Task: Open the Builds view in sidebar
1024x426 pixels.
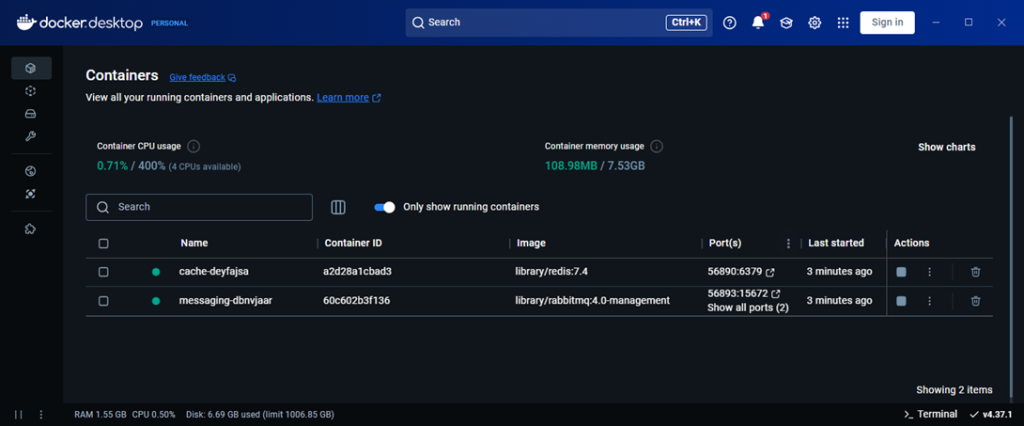Action: tap(31, 136)
